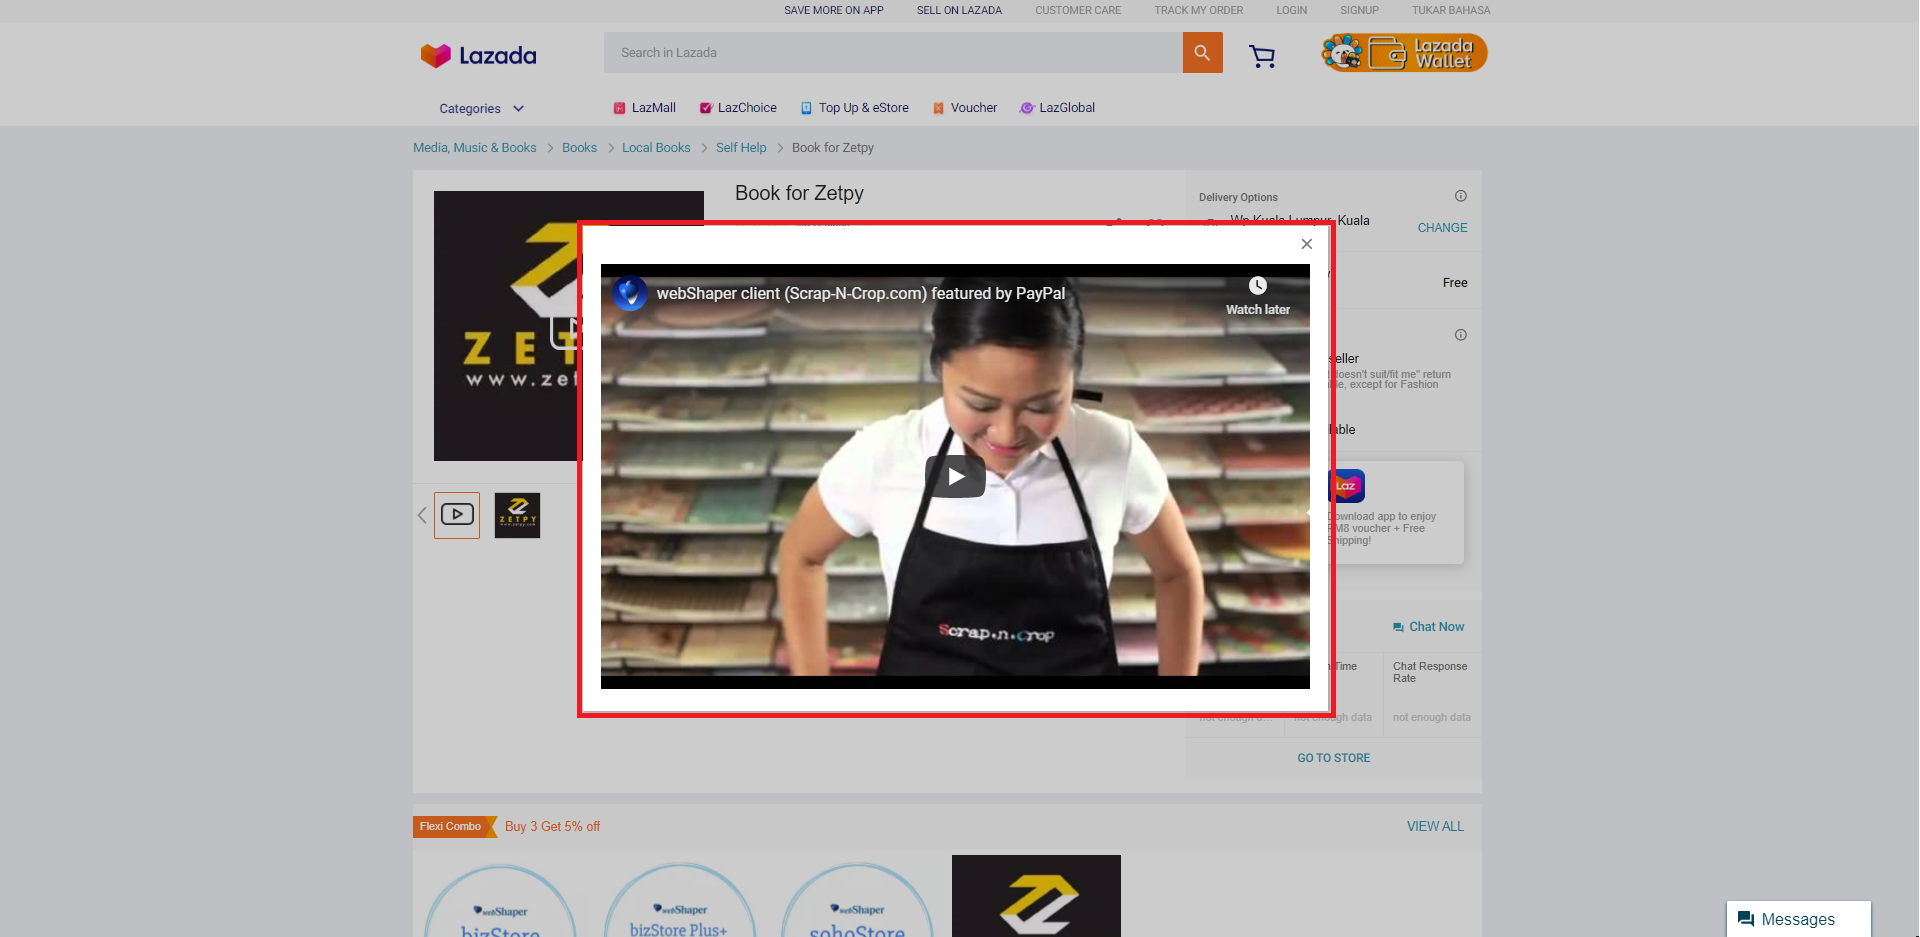
Task: Click SAVE MORE ON APP
Action: (x=834, y=10)
